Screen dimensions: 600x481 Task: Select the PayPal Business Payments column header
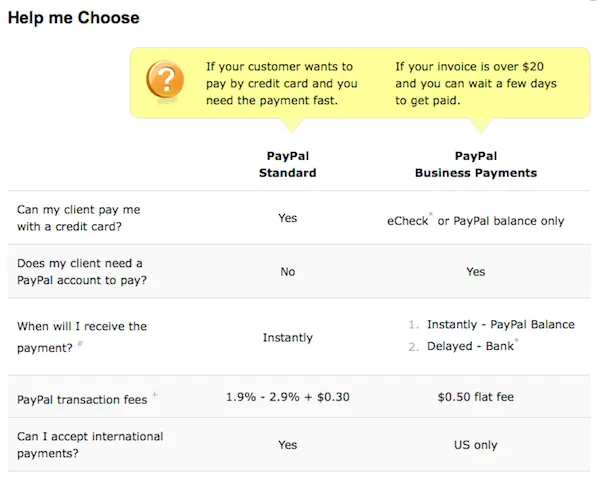pos(475,164)
